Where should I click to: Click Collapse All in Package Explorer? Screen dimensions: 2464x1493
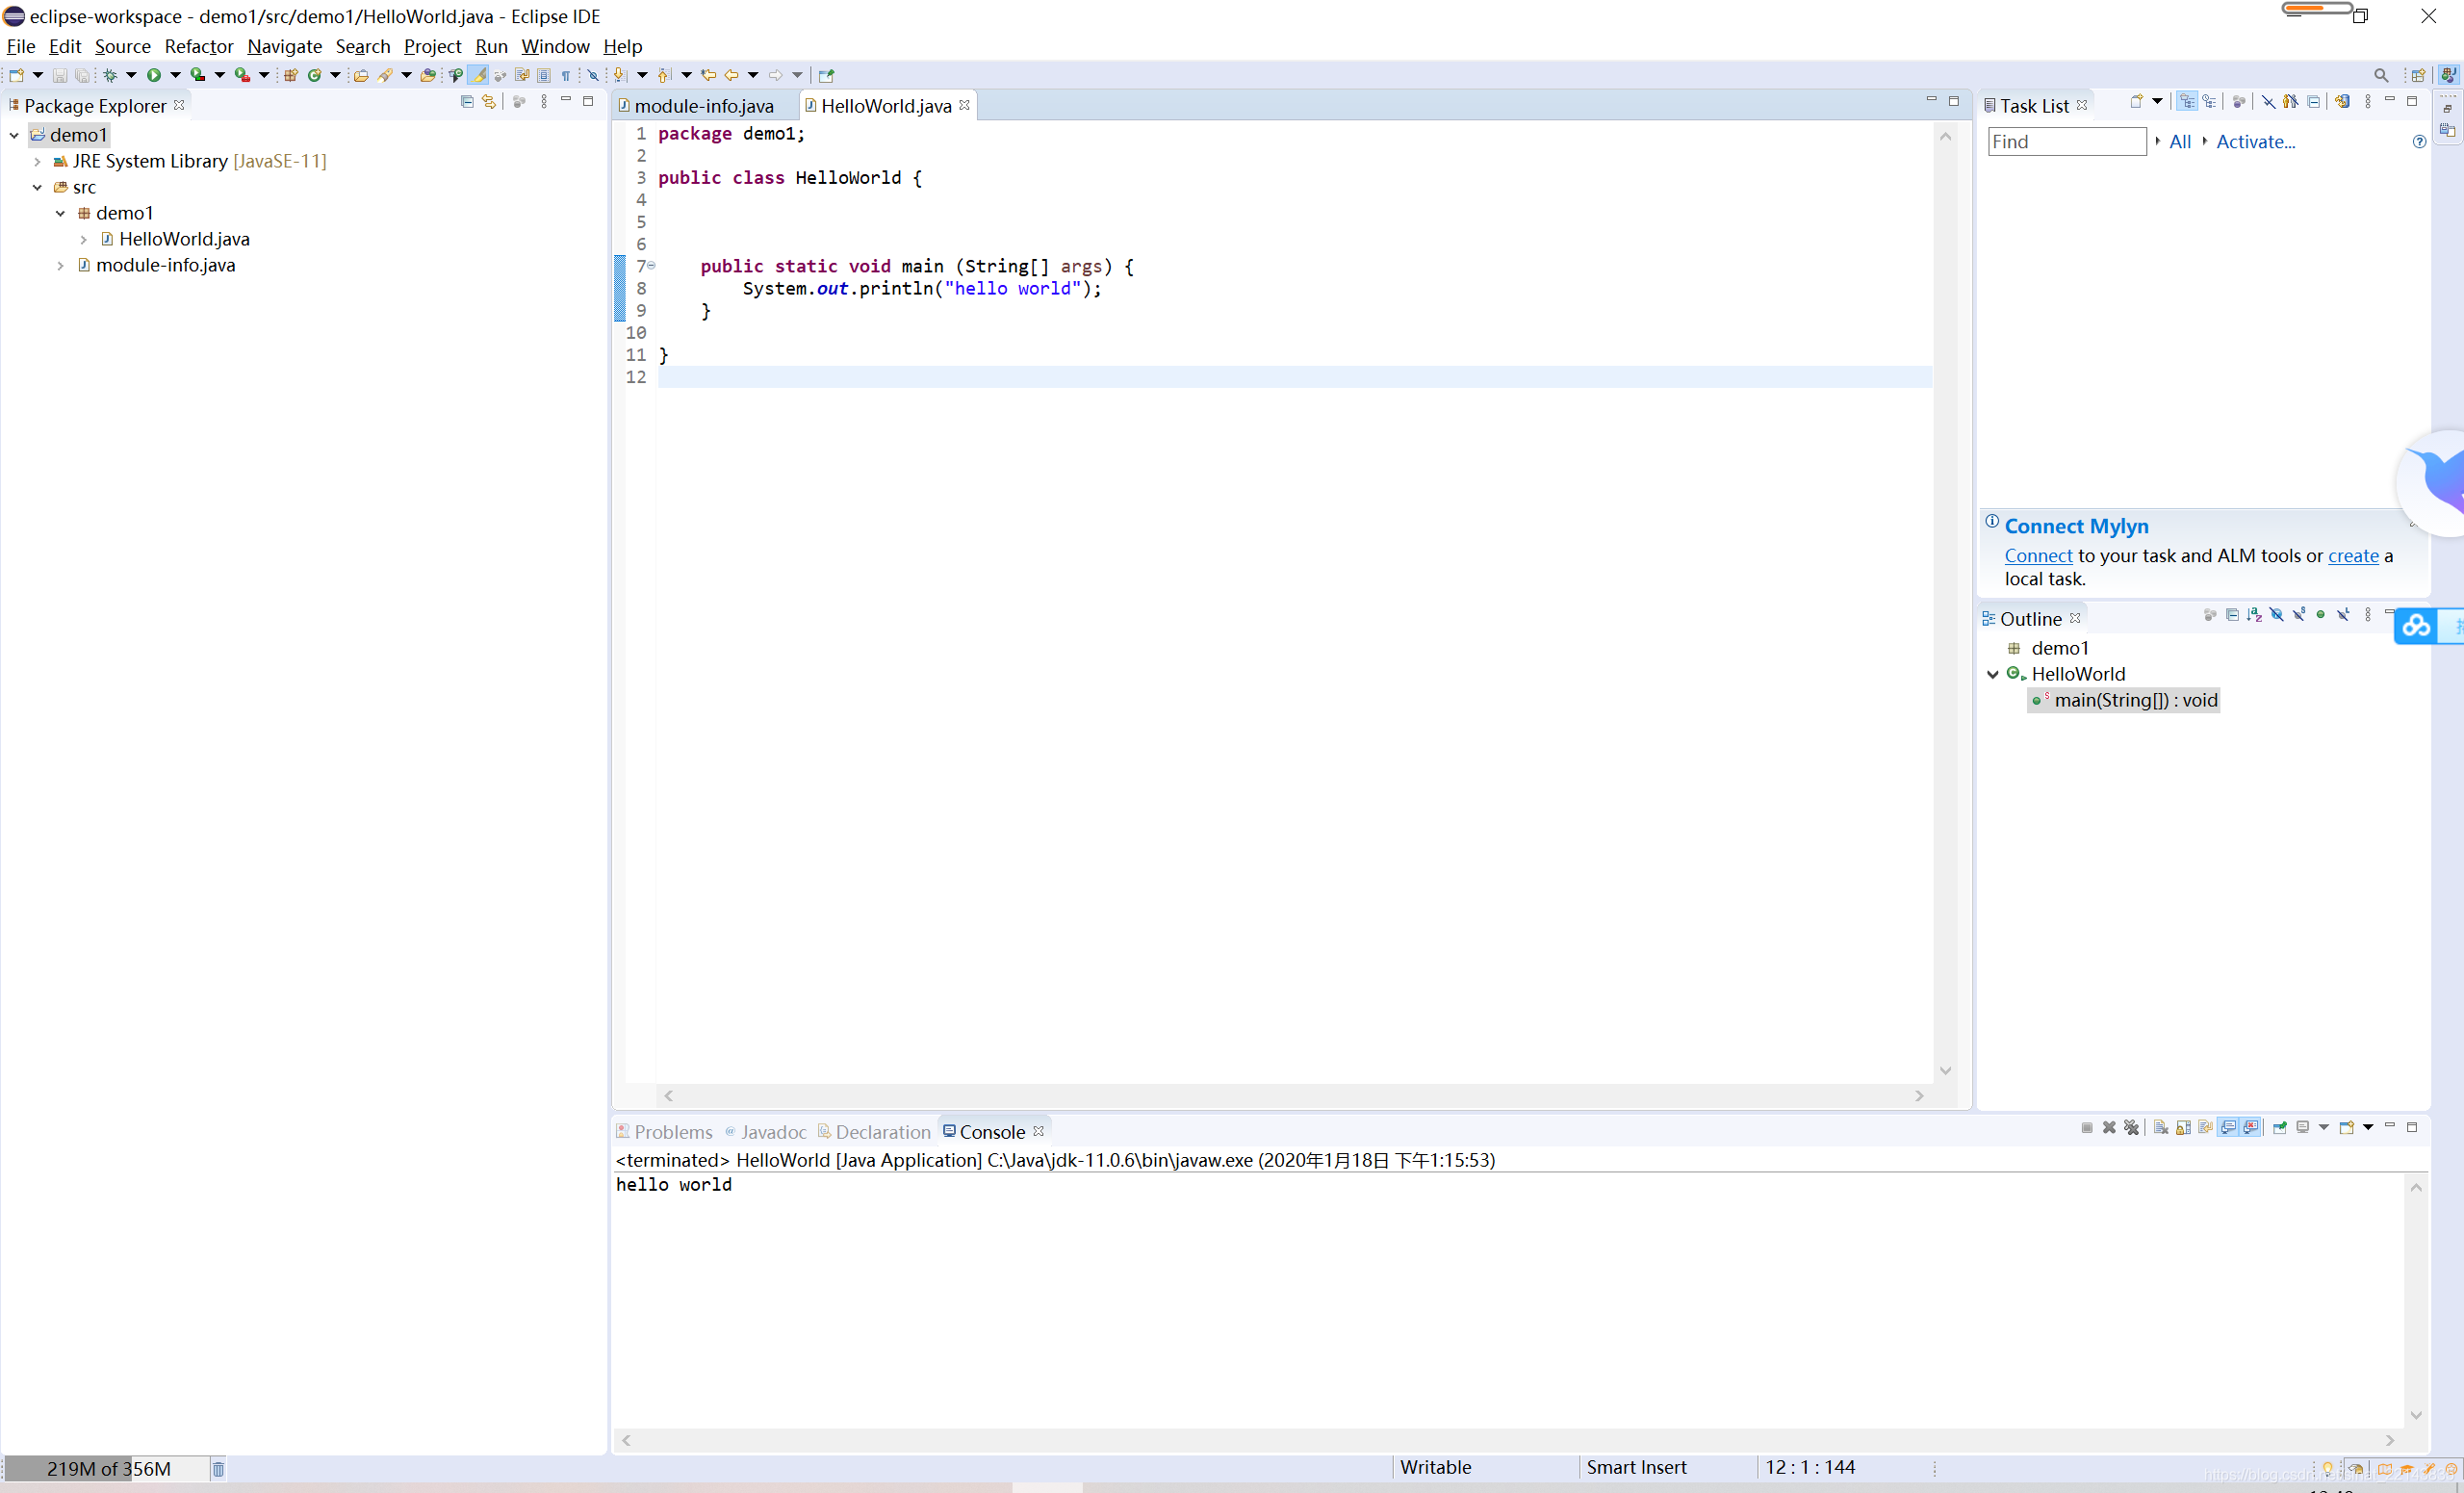(x=467, y=102)
